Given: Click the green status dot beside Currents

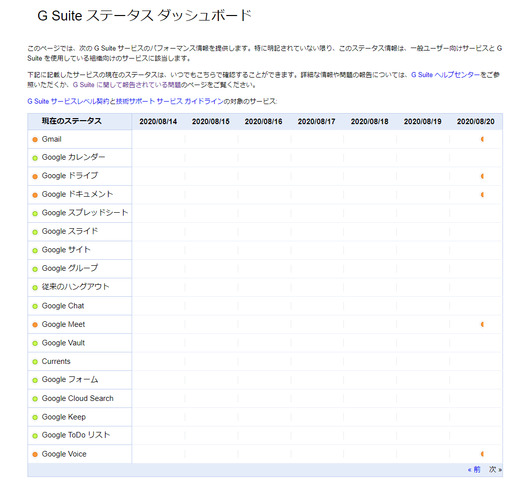Looking at the screenshot, I should (35, 362).
